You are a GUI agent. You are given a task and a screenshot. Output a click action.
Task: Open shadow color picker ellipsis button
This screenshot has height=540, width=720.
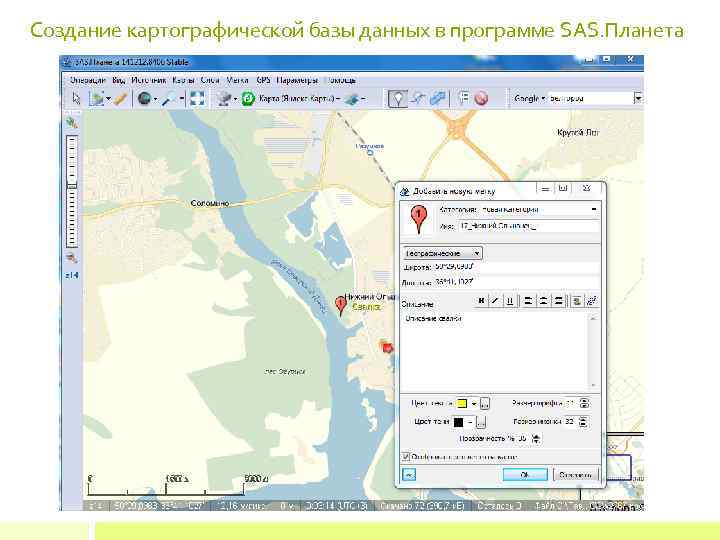481,422
